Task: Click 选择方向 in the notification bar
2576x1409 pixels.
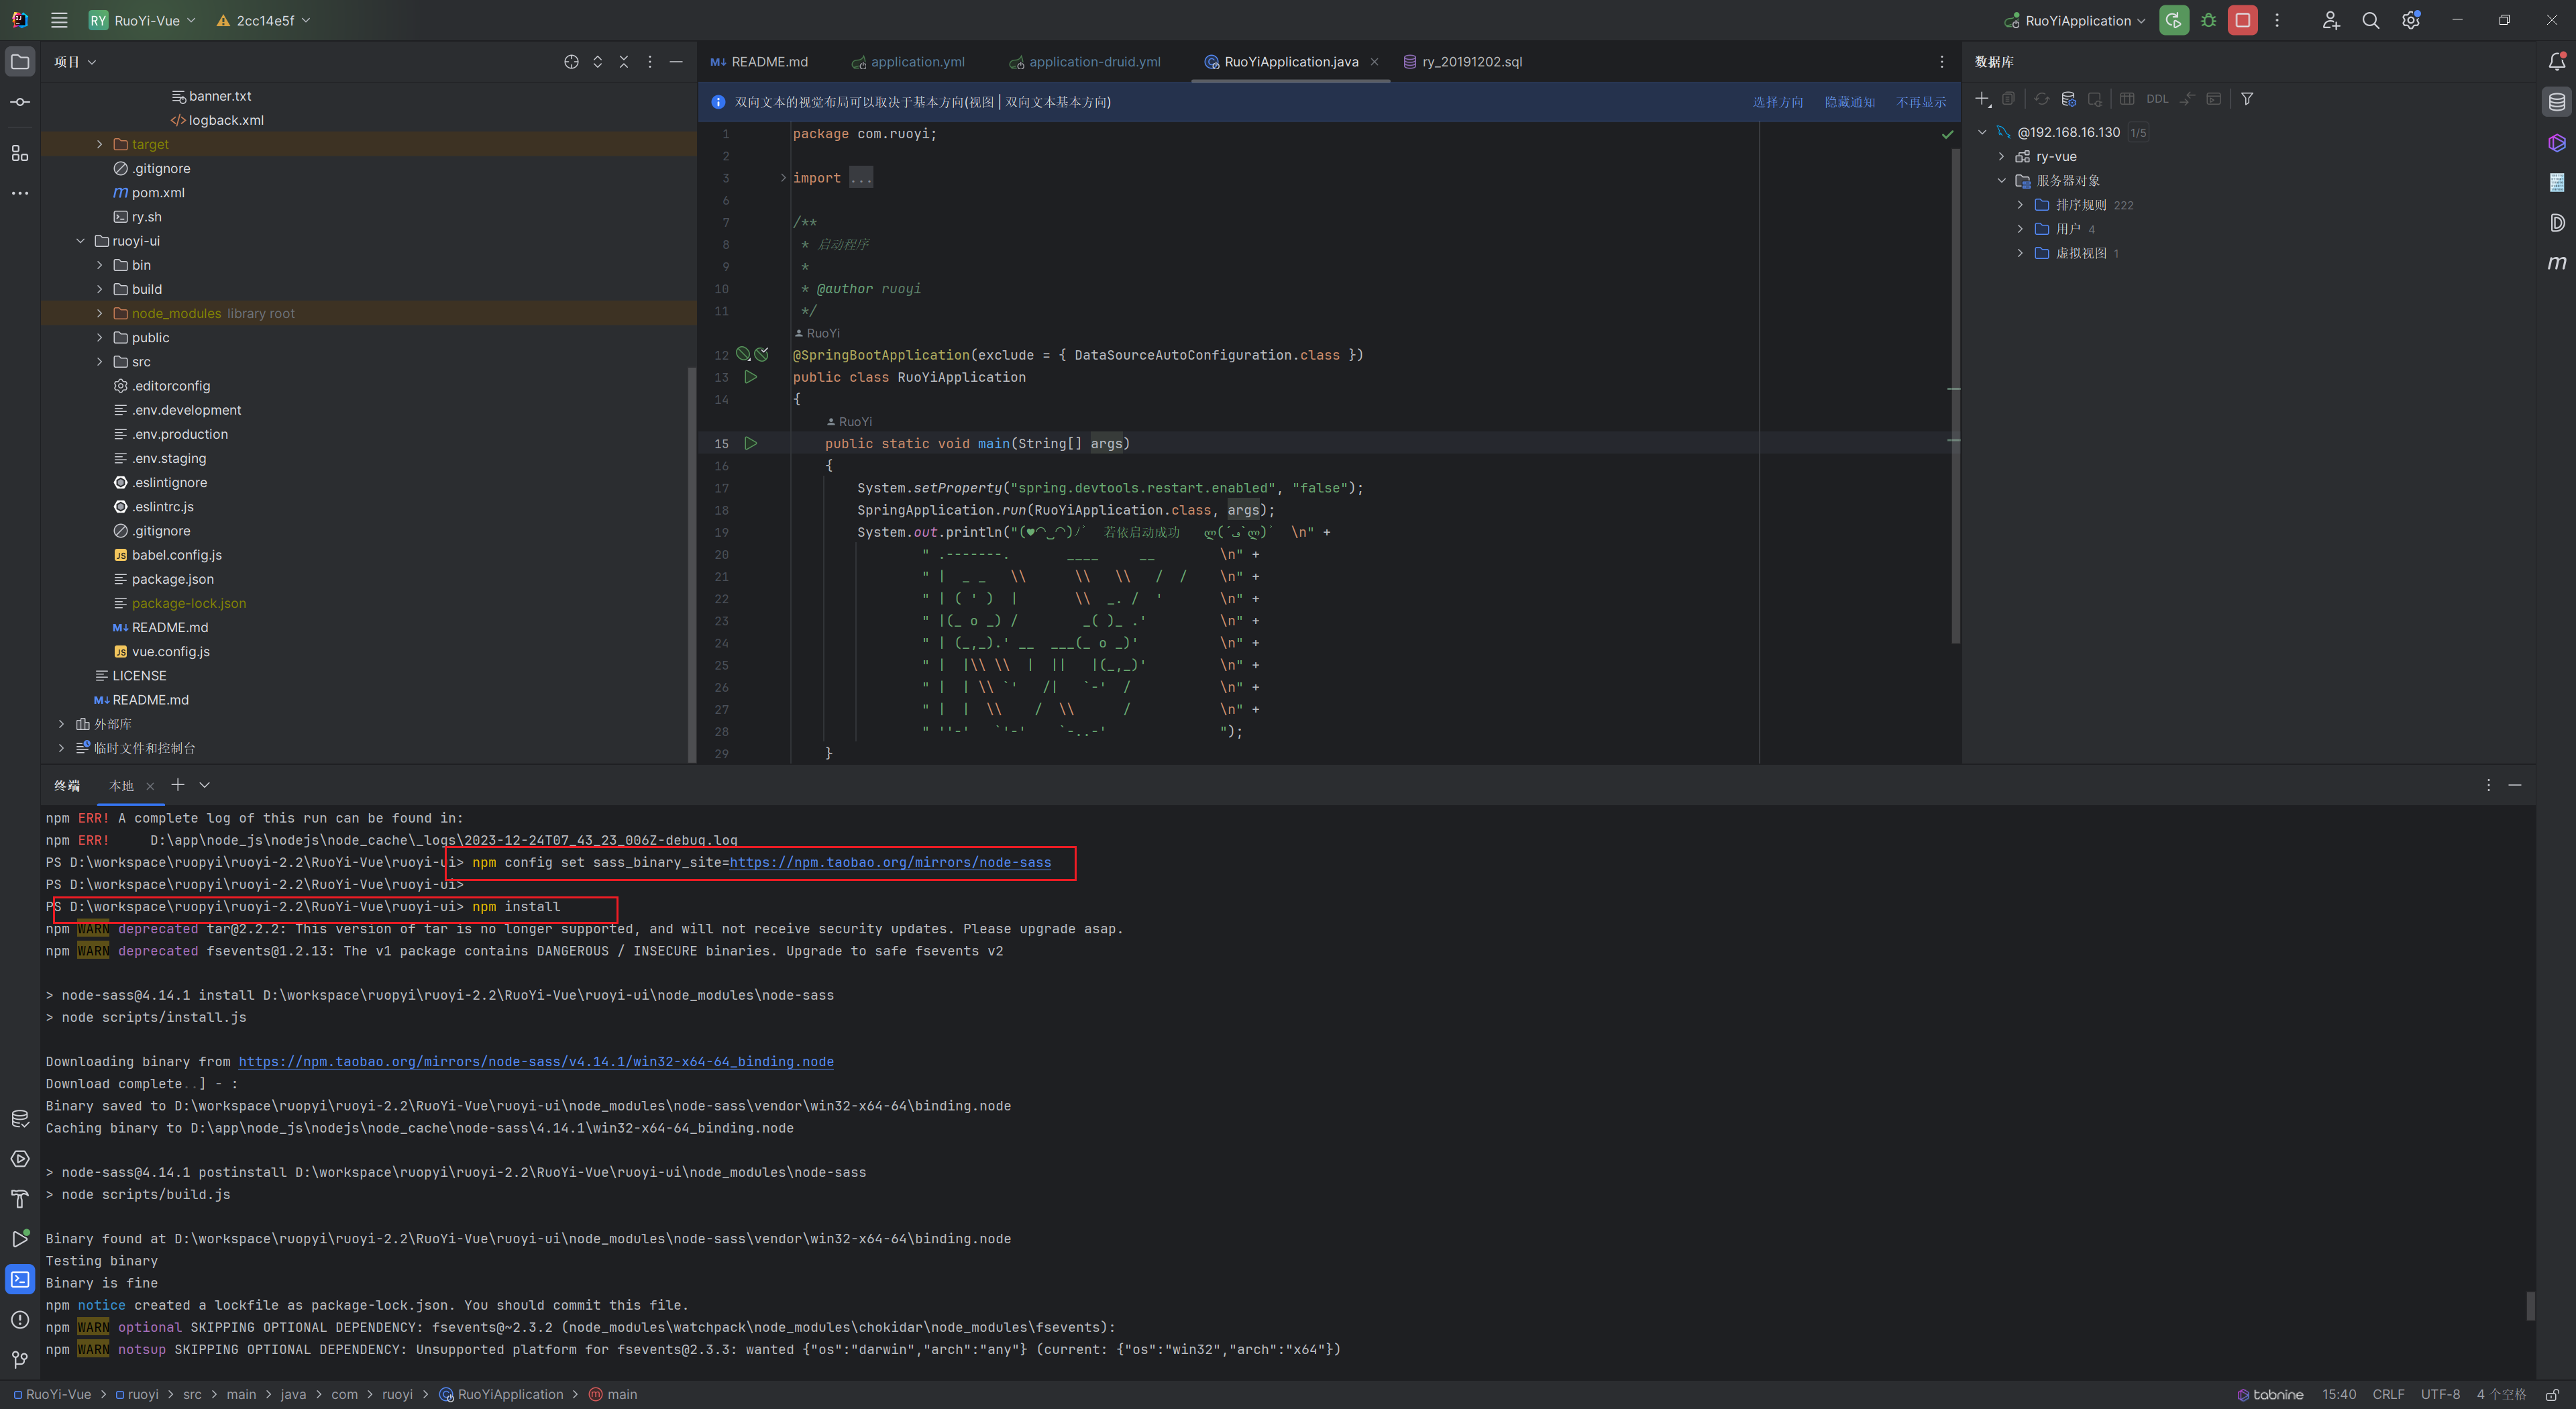Action: (x=1777, y=102)
